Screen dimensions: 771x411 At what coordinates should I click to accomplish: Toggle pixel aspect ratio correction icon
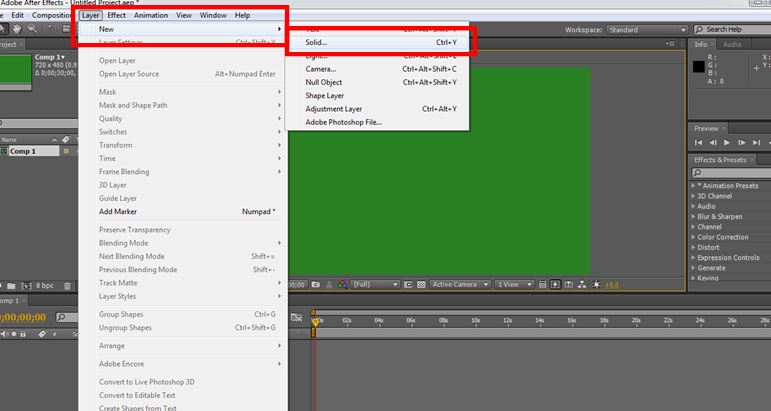tap(542, 285)
